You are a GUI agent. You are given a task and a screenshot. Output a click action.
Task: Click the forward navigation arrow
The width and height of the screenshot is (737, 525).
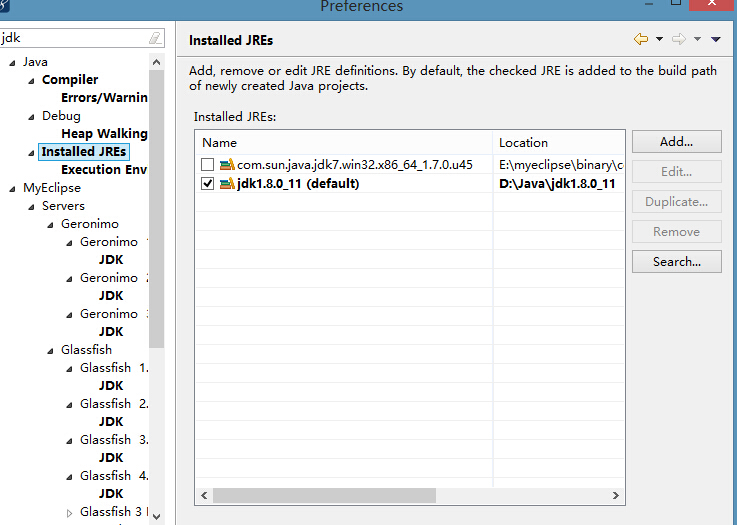[679, 39]
